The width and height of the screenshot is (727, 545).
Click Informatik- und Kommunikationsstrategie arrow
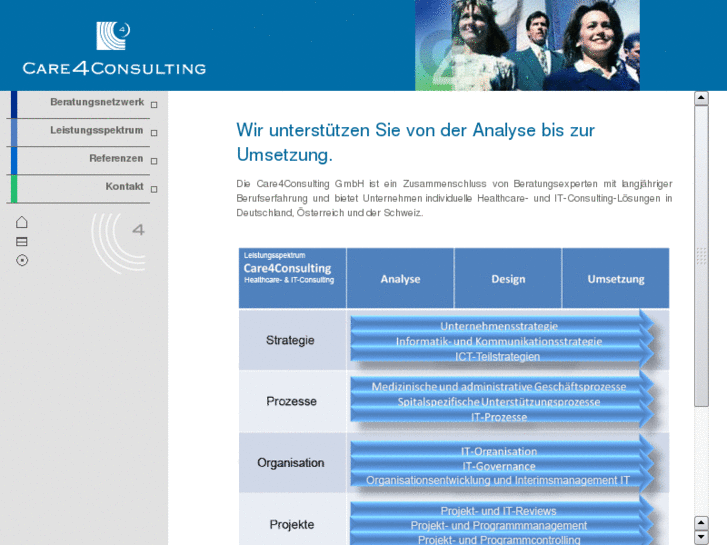click(502, 341)
